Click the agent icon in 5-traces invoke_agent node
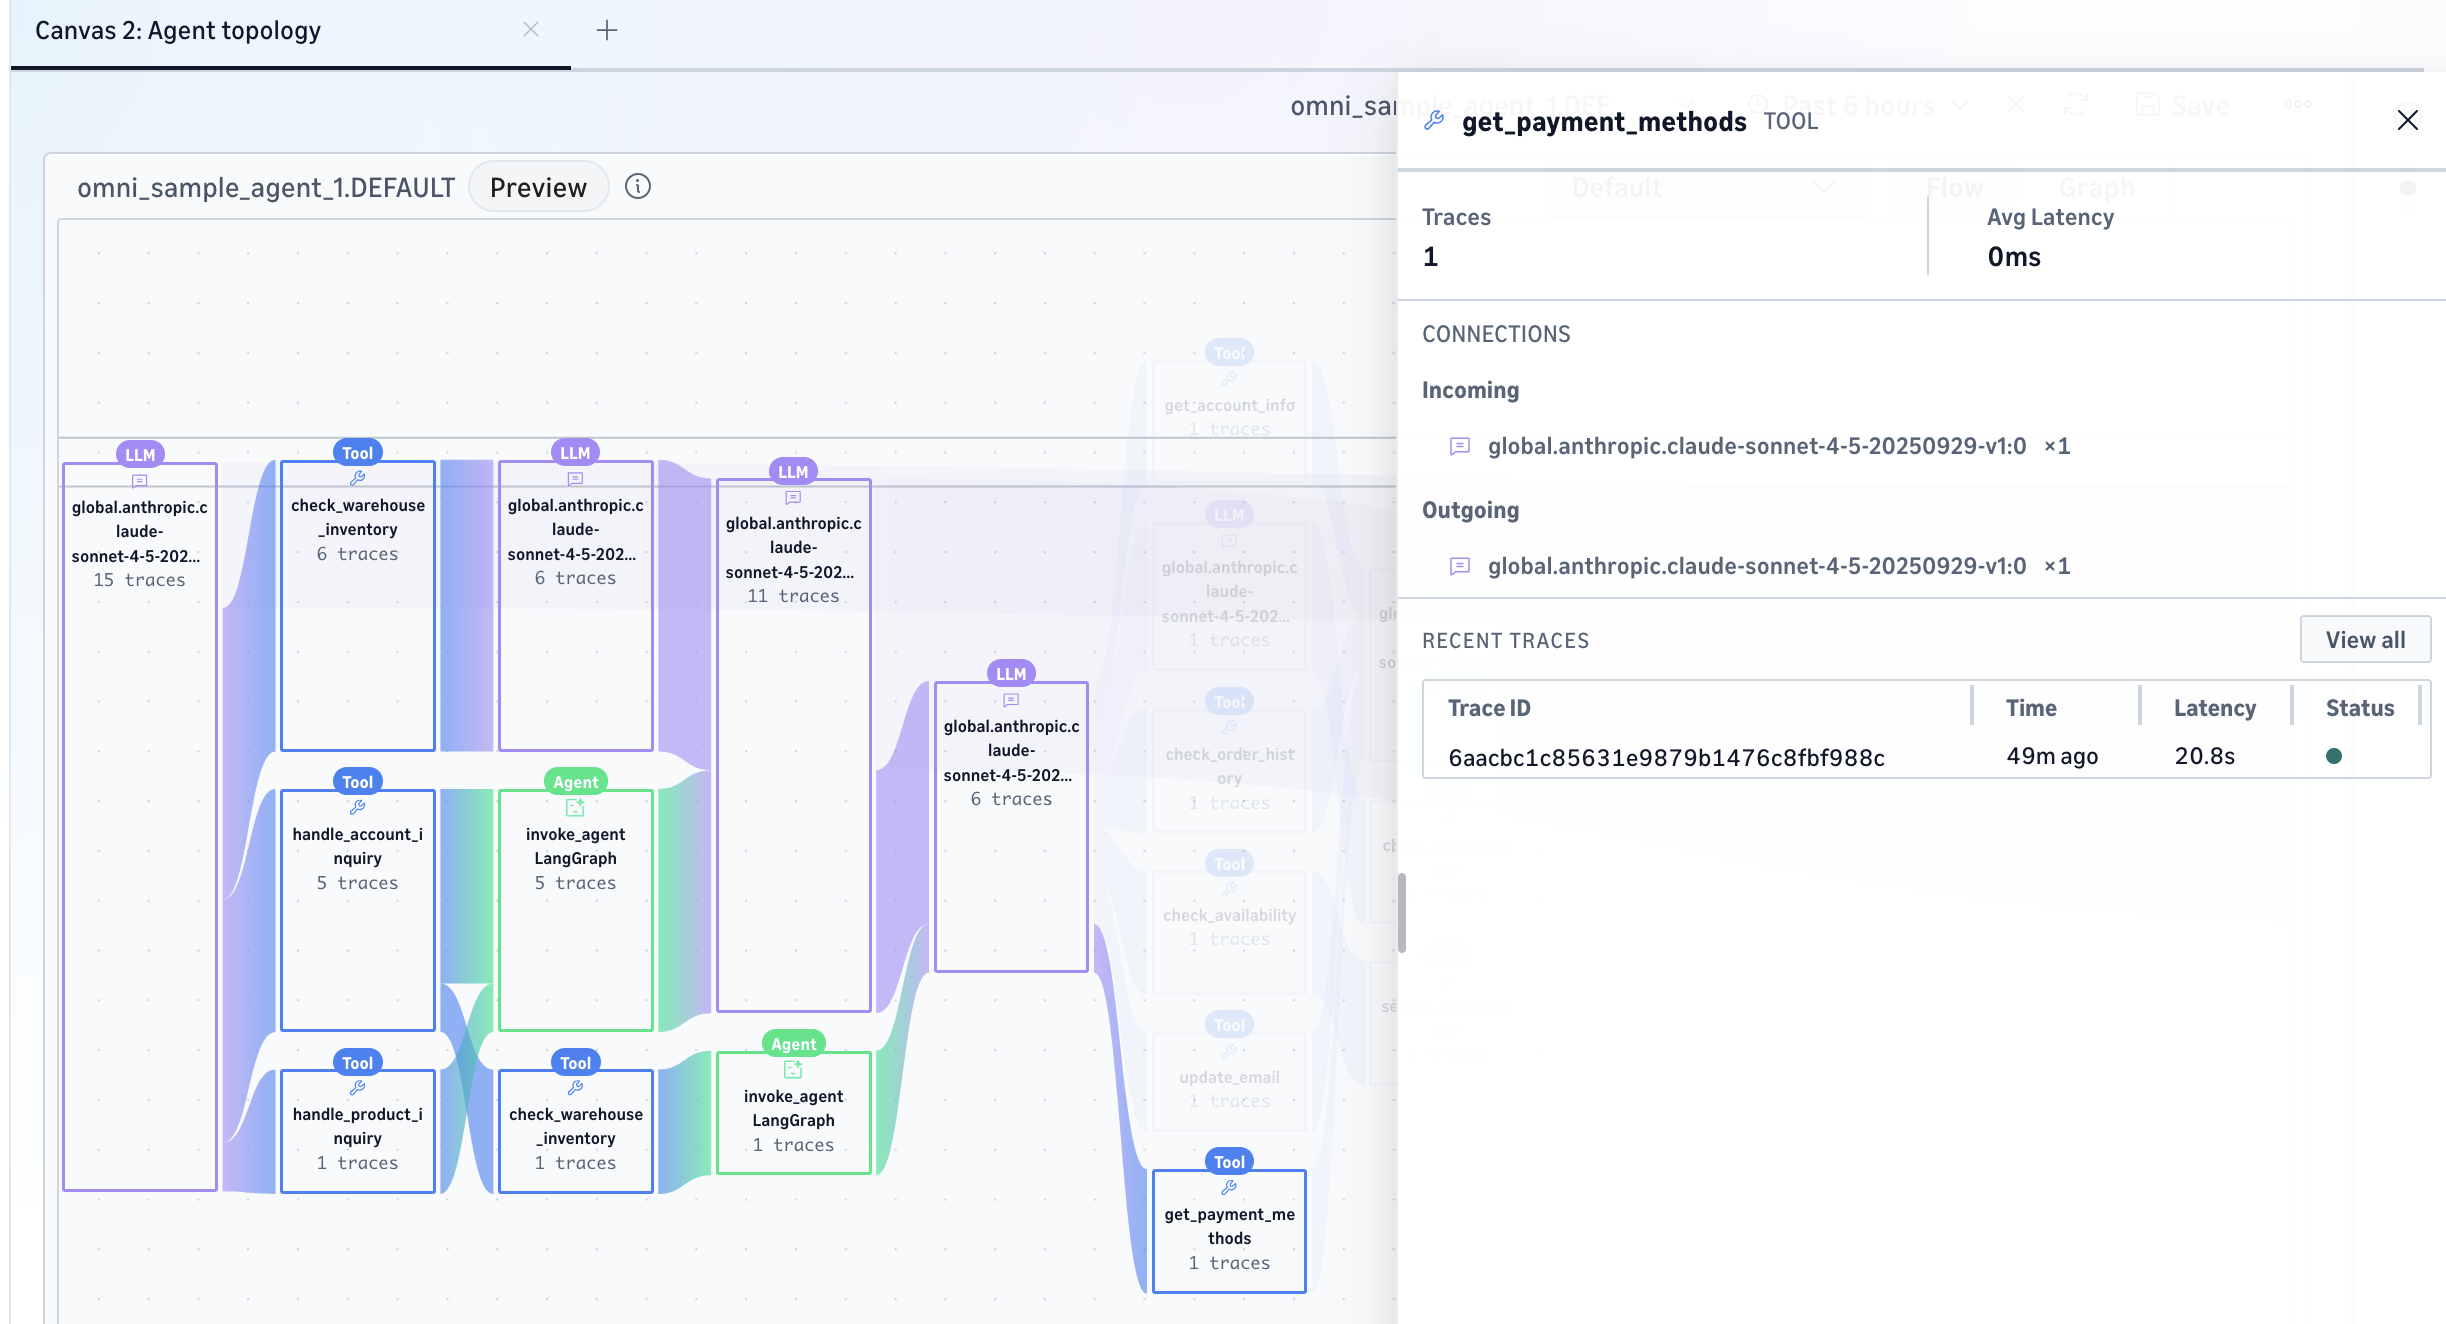The height and width of the screenshot is (1324, 2446). [x=575, y=808]
